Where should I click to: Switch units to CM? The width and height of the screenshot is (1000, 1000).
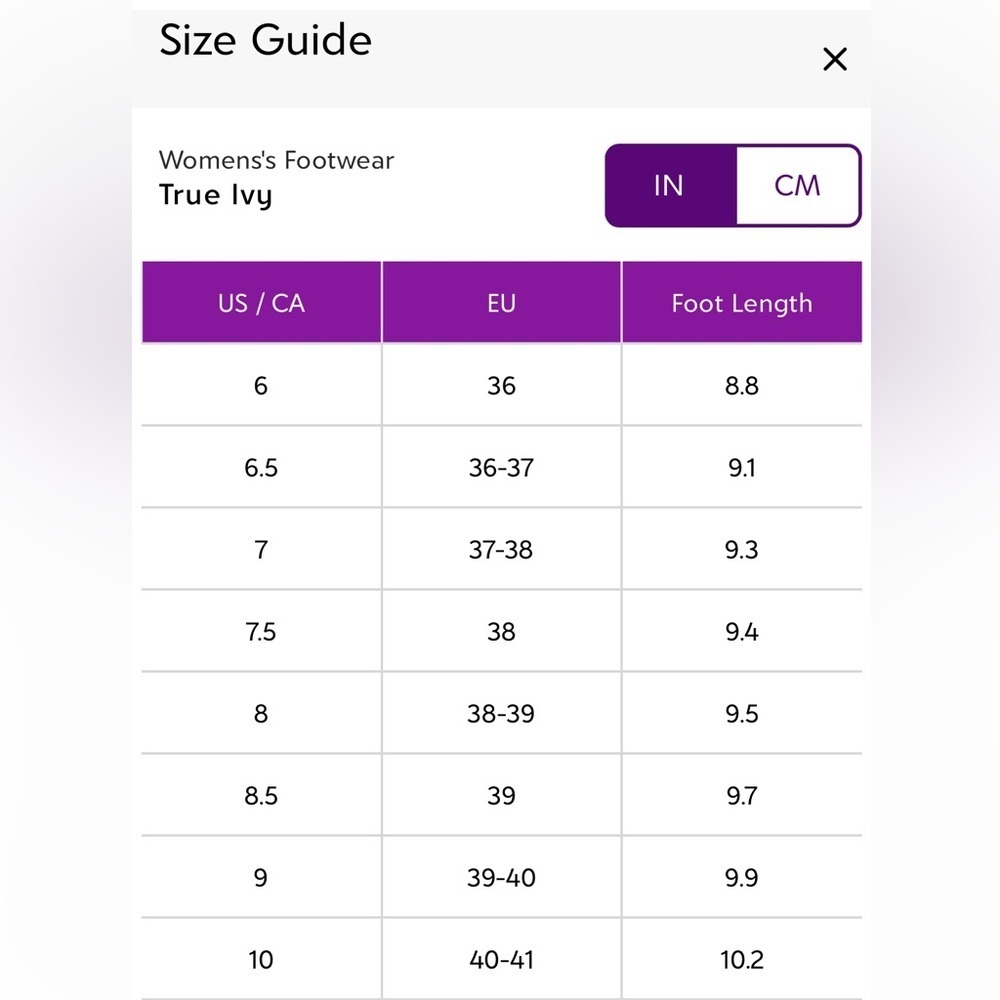tap(797, 186)
